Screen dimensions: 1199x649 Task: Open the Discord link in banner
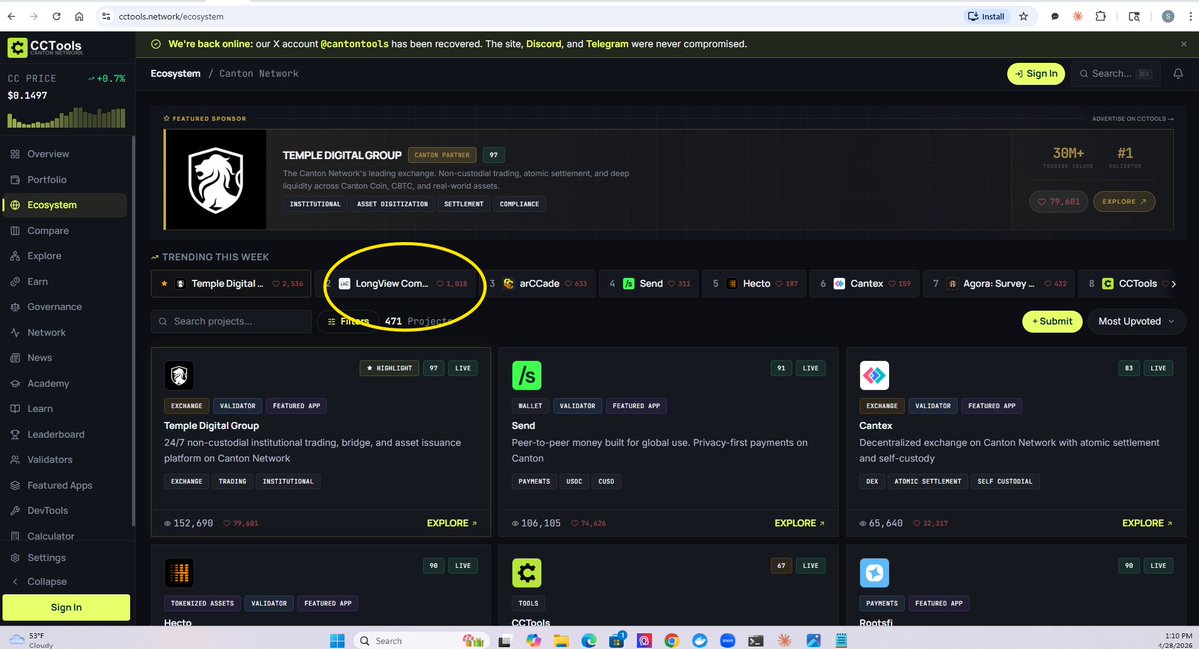(544, 44)
